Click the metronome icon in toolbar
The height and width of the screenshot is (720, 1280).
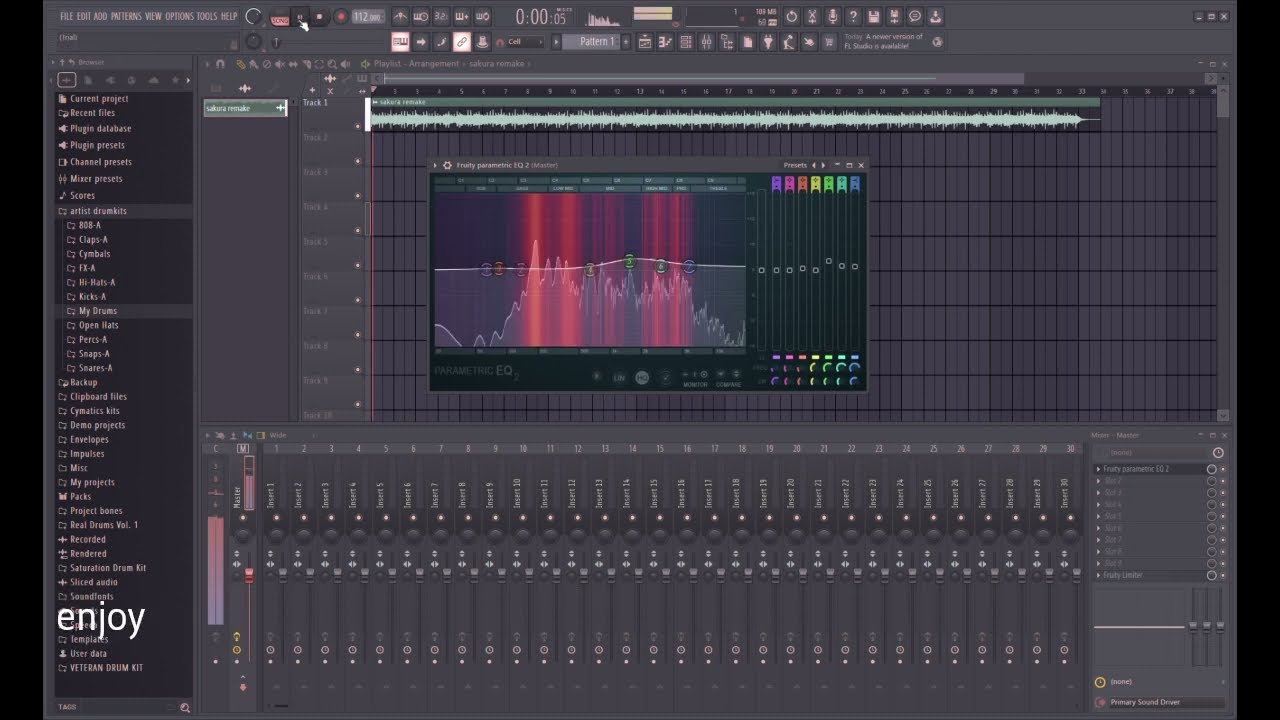click(400, 17)
